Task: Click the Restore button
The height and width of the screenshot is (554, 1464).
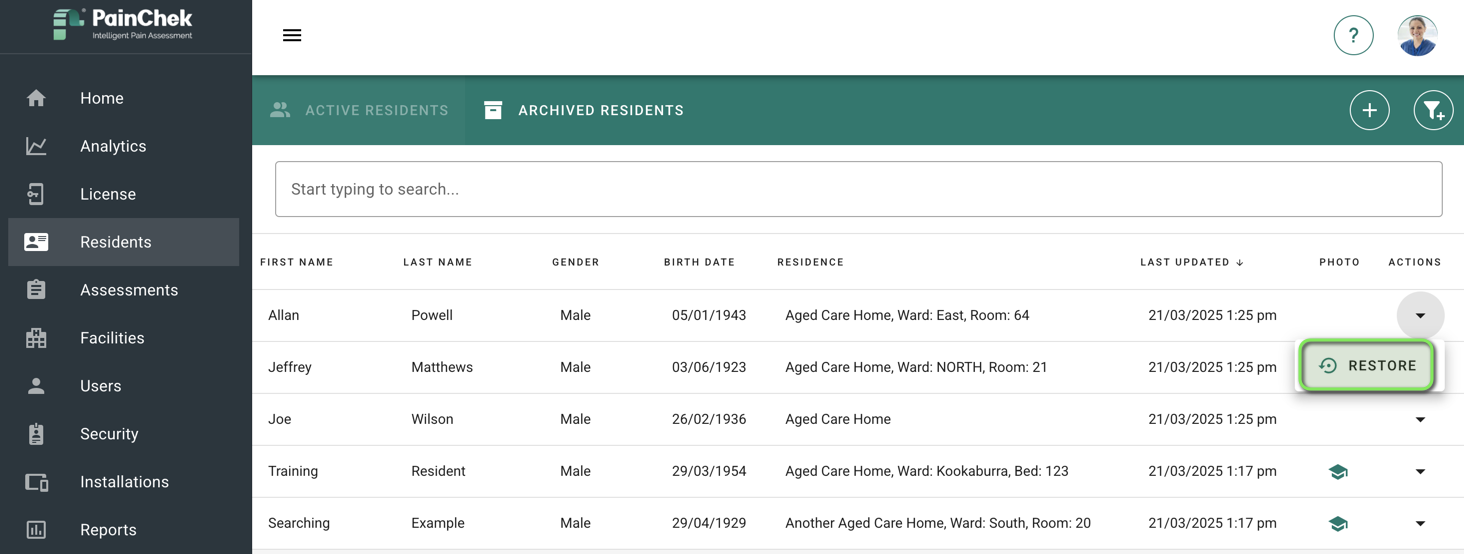Action: pyautogui.click(x=1367, y=366)
